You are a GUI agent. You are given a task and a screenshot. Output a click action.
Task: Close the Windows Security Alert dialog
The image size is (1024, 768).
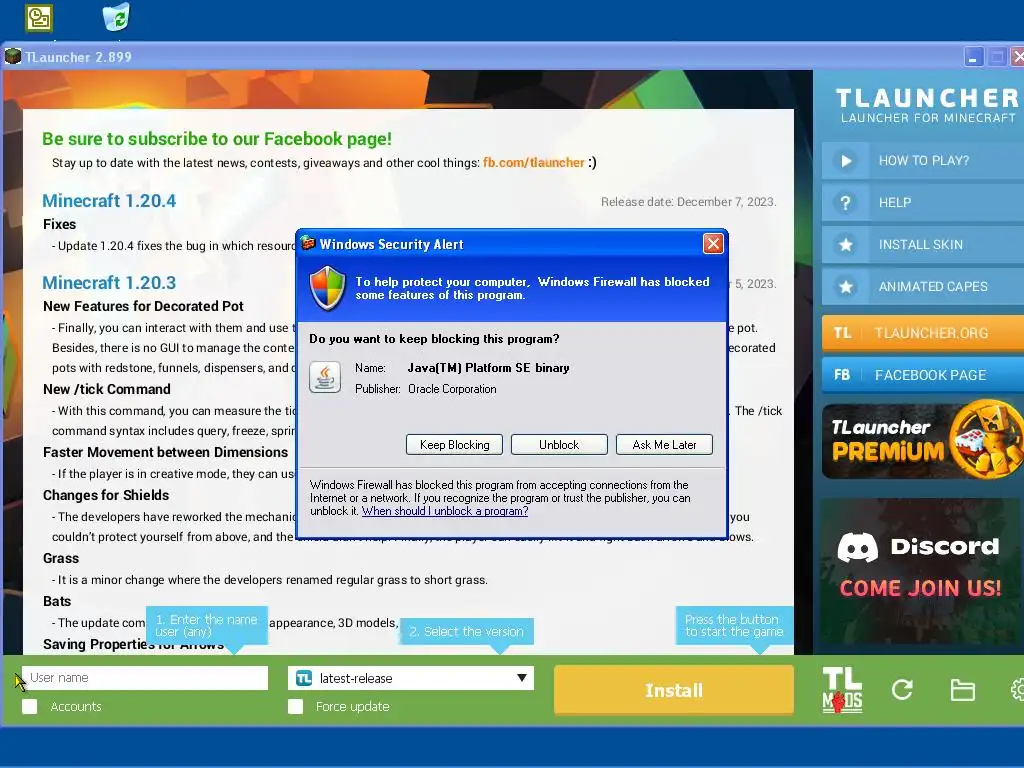(x=712, y=244)
